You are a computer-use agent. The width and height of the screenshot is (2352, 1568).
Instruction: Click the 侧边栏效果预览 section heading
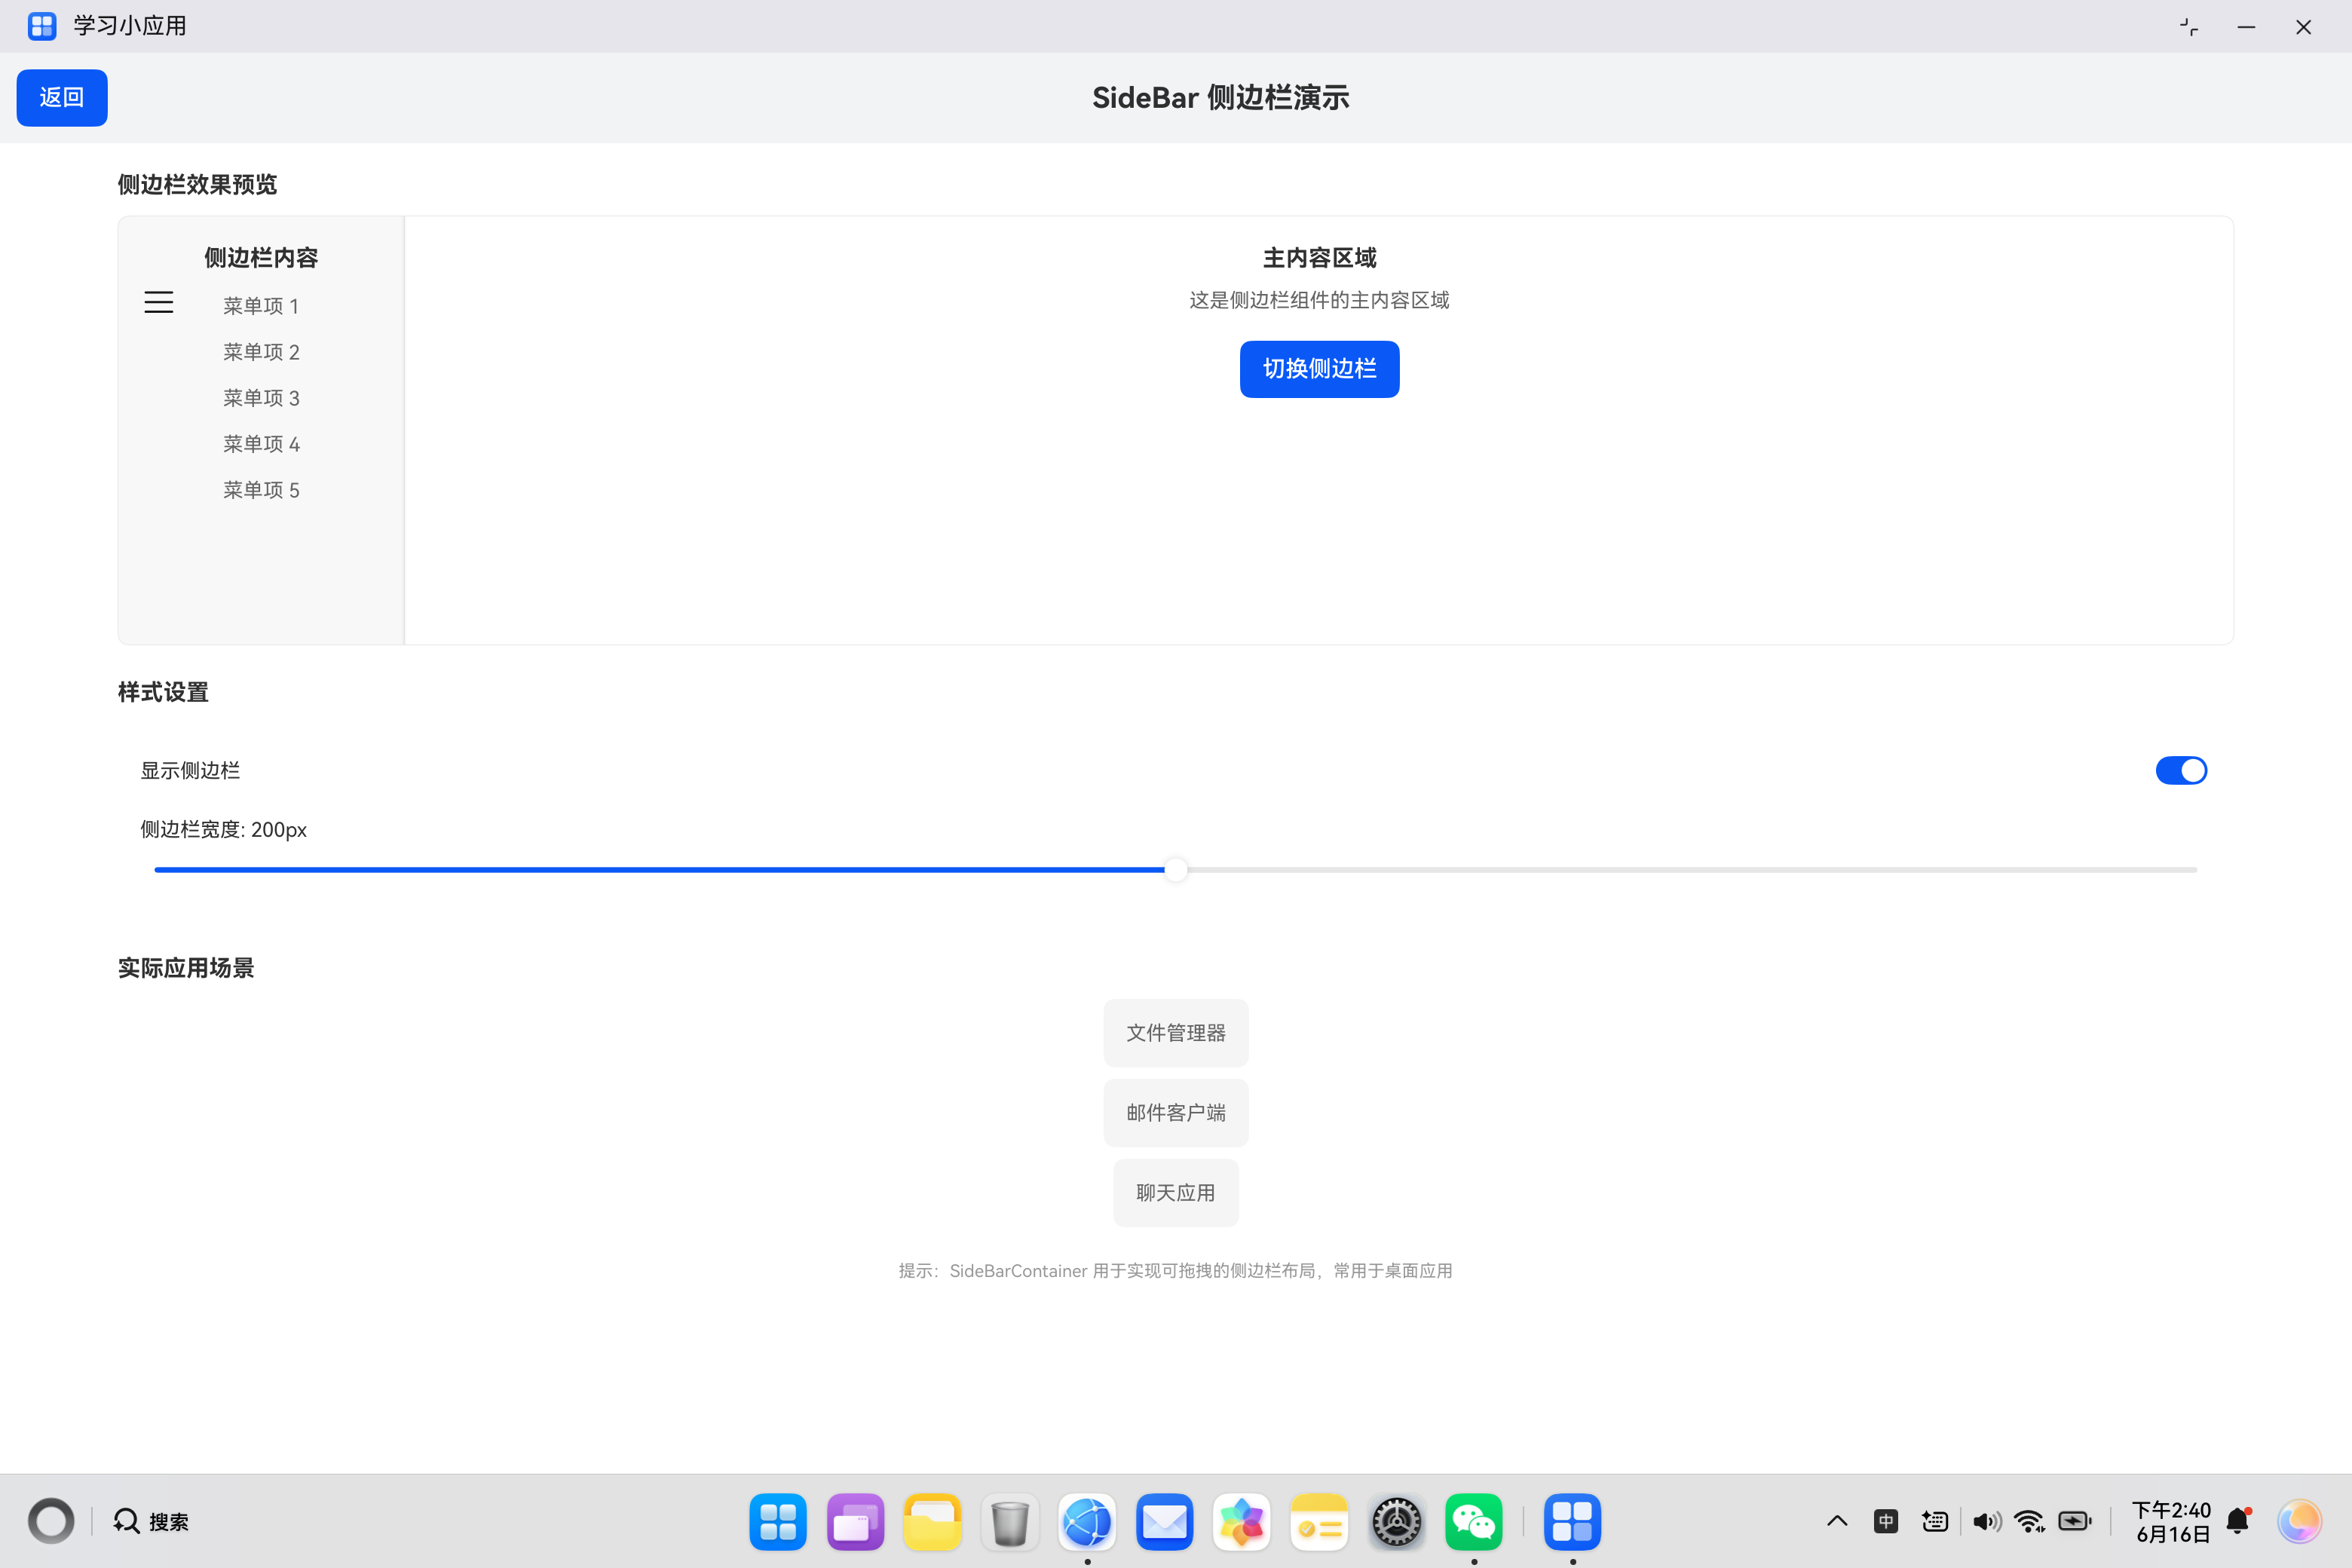[x=197, y=184]
